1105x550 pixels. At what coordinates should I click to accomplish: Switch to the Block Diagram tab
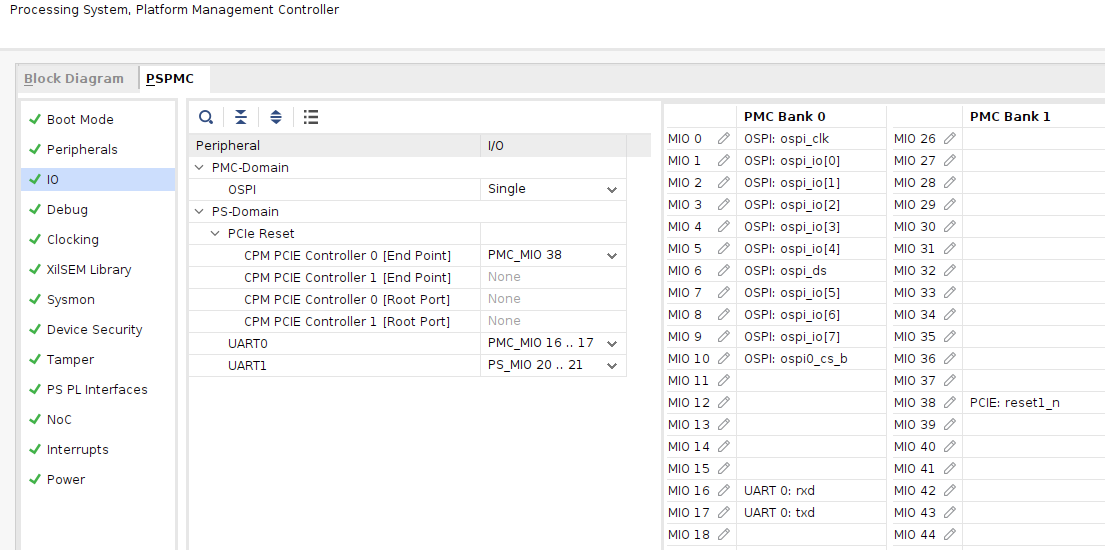74,79
